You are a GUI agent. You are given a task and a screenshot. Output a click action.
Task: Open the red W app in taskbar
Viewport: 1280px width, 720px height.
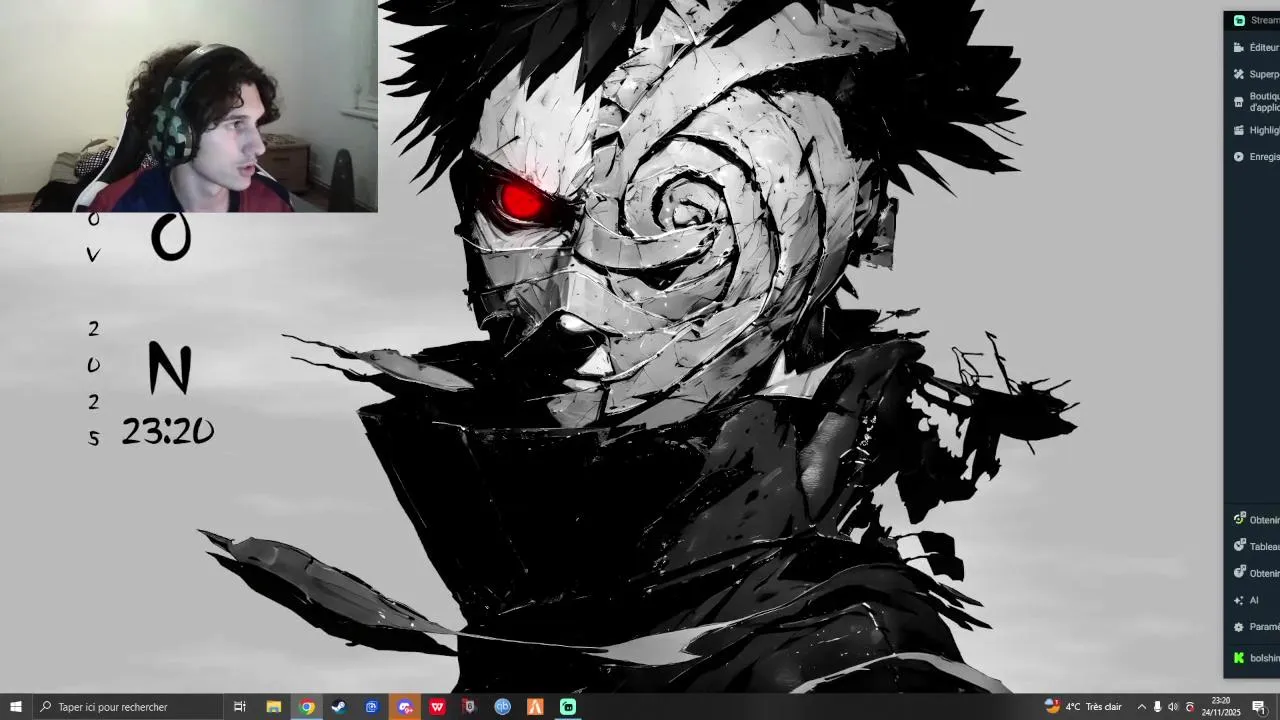pos(437,707)
